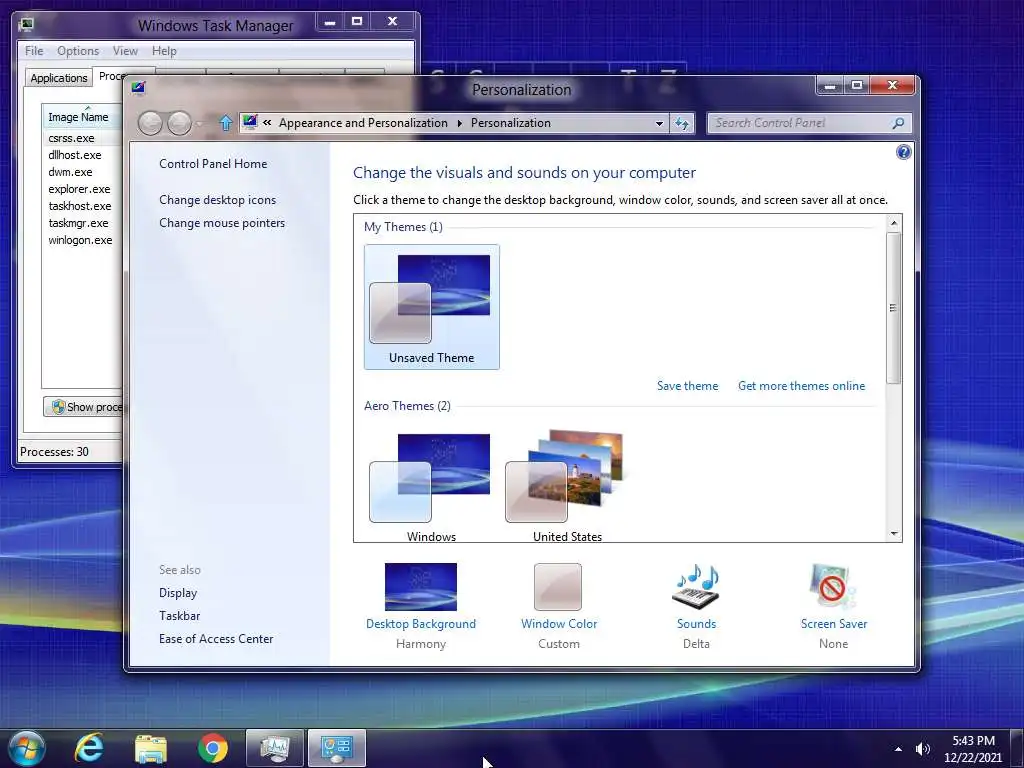
Task: Open the blue Help question mark icon
Action: click(903, 152)
